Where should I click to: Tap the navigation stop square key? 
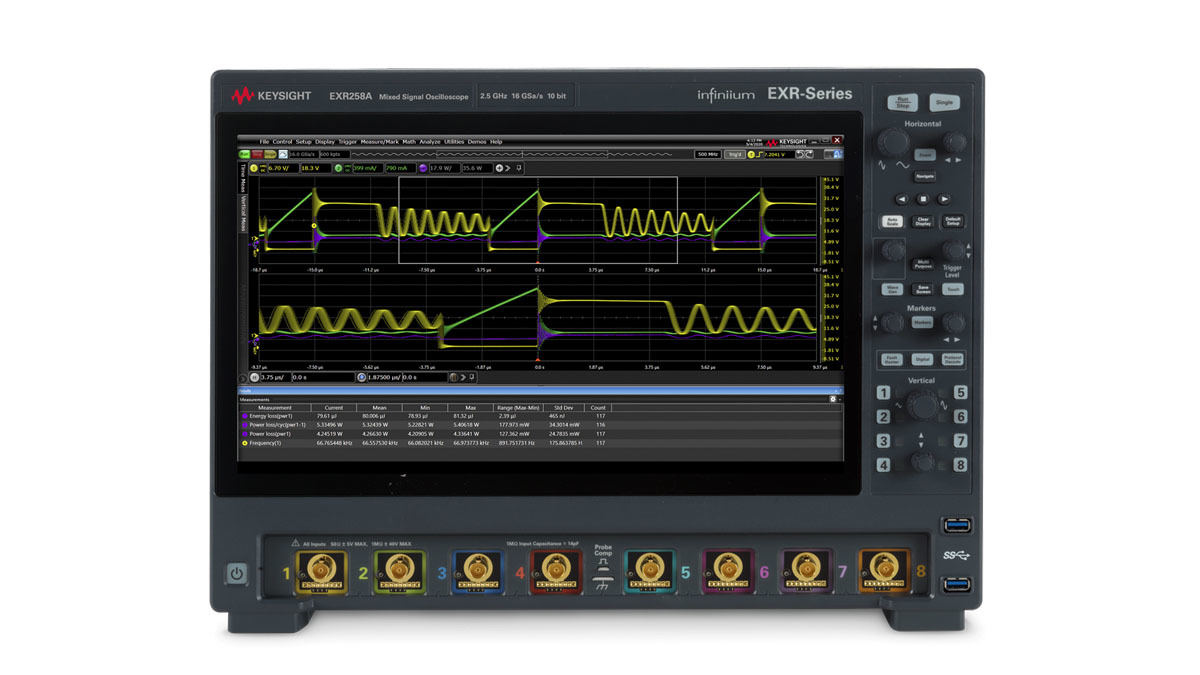pyautogui.click(x=923, y=198)
